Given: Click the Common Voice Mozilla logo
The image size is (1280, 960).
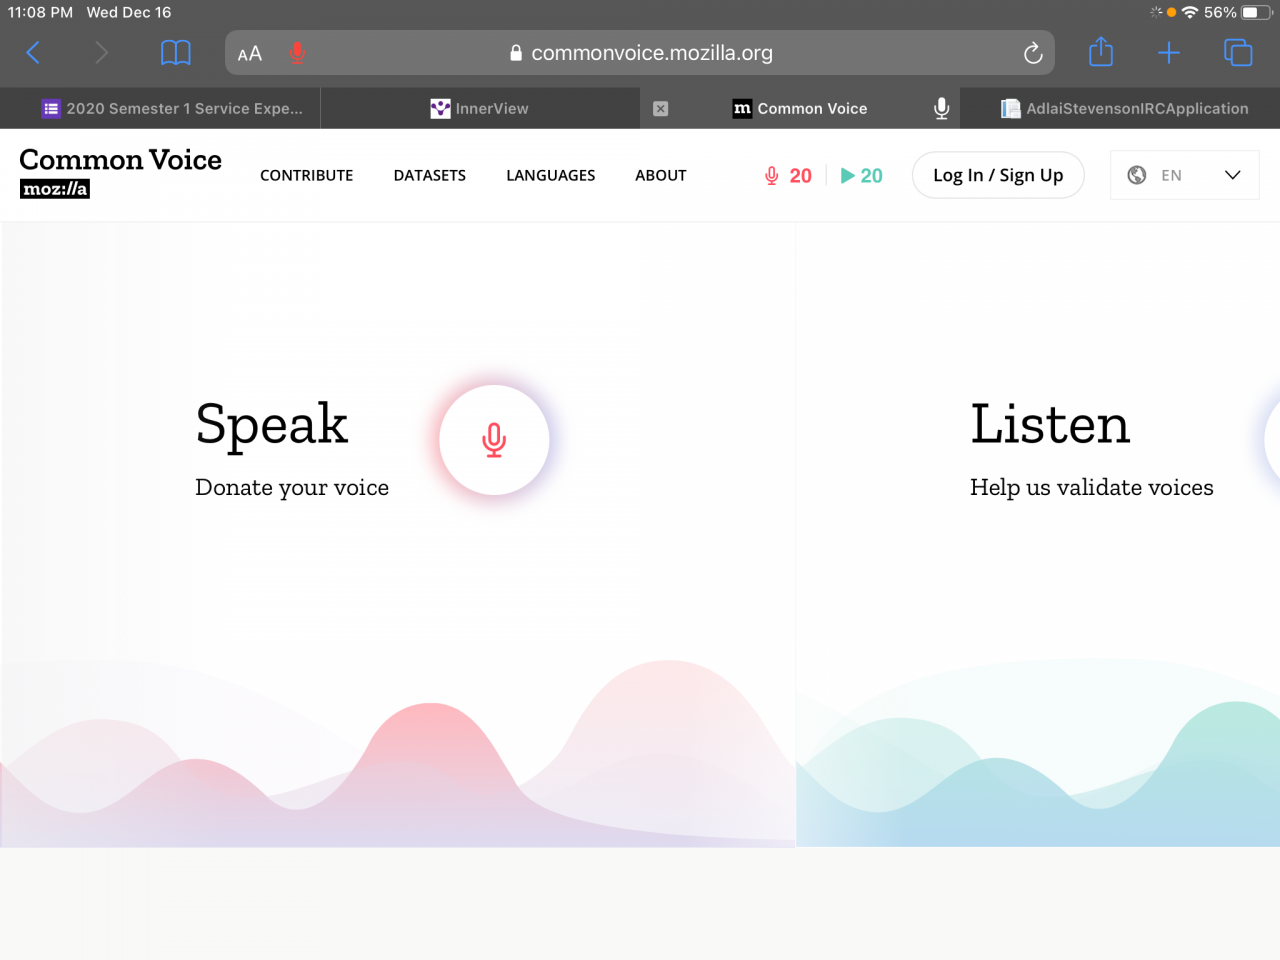Looking at the screenshot, I should point(120,173).
